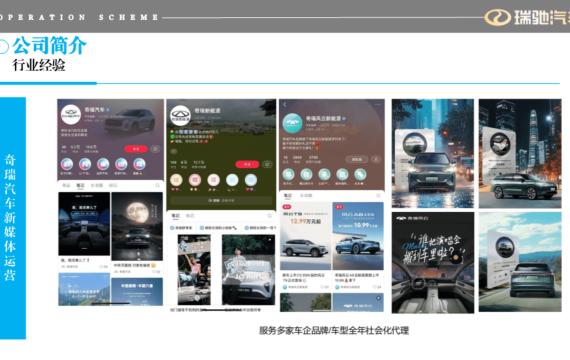
Task: Open the girl in pink note thumbnail
Action: click(x=194, y=269)
